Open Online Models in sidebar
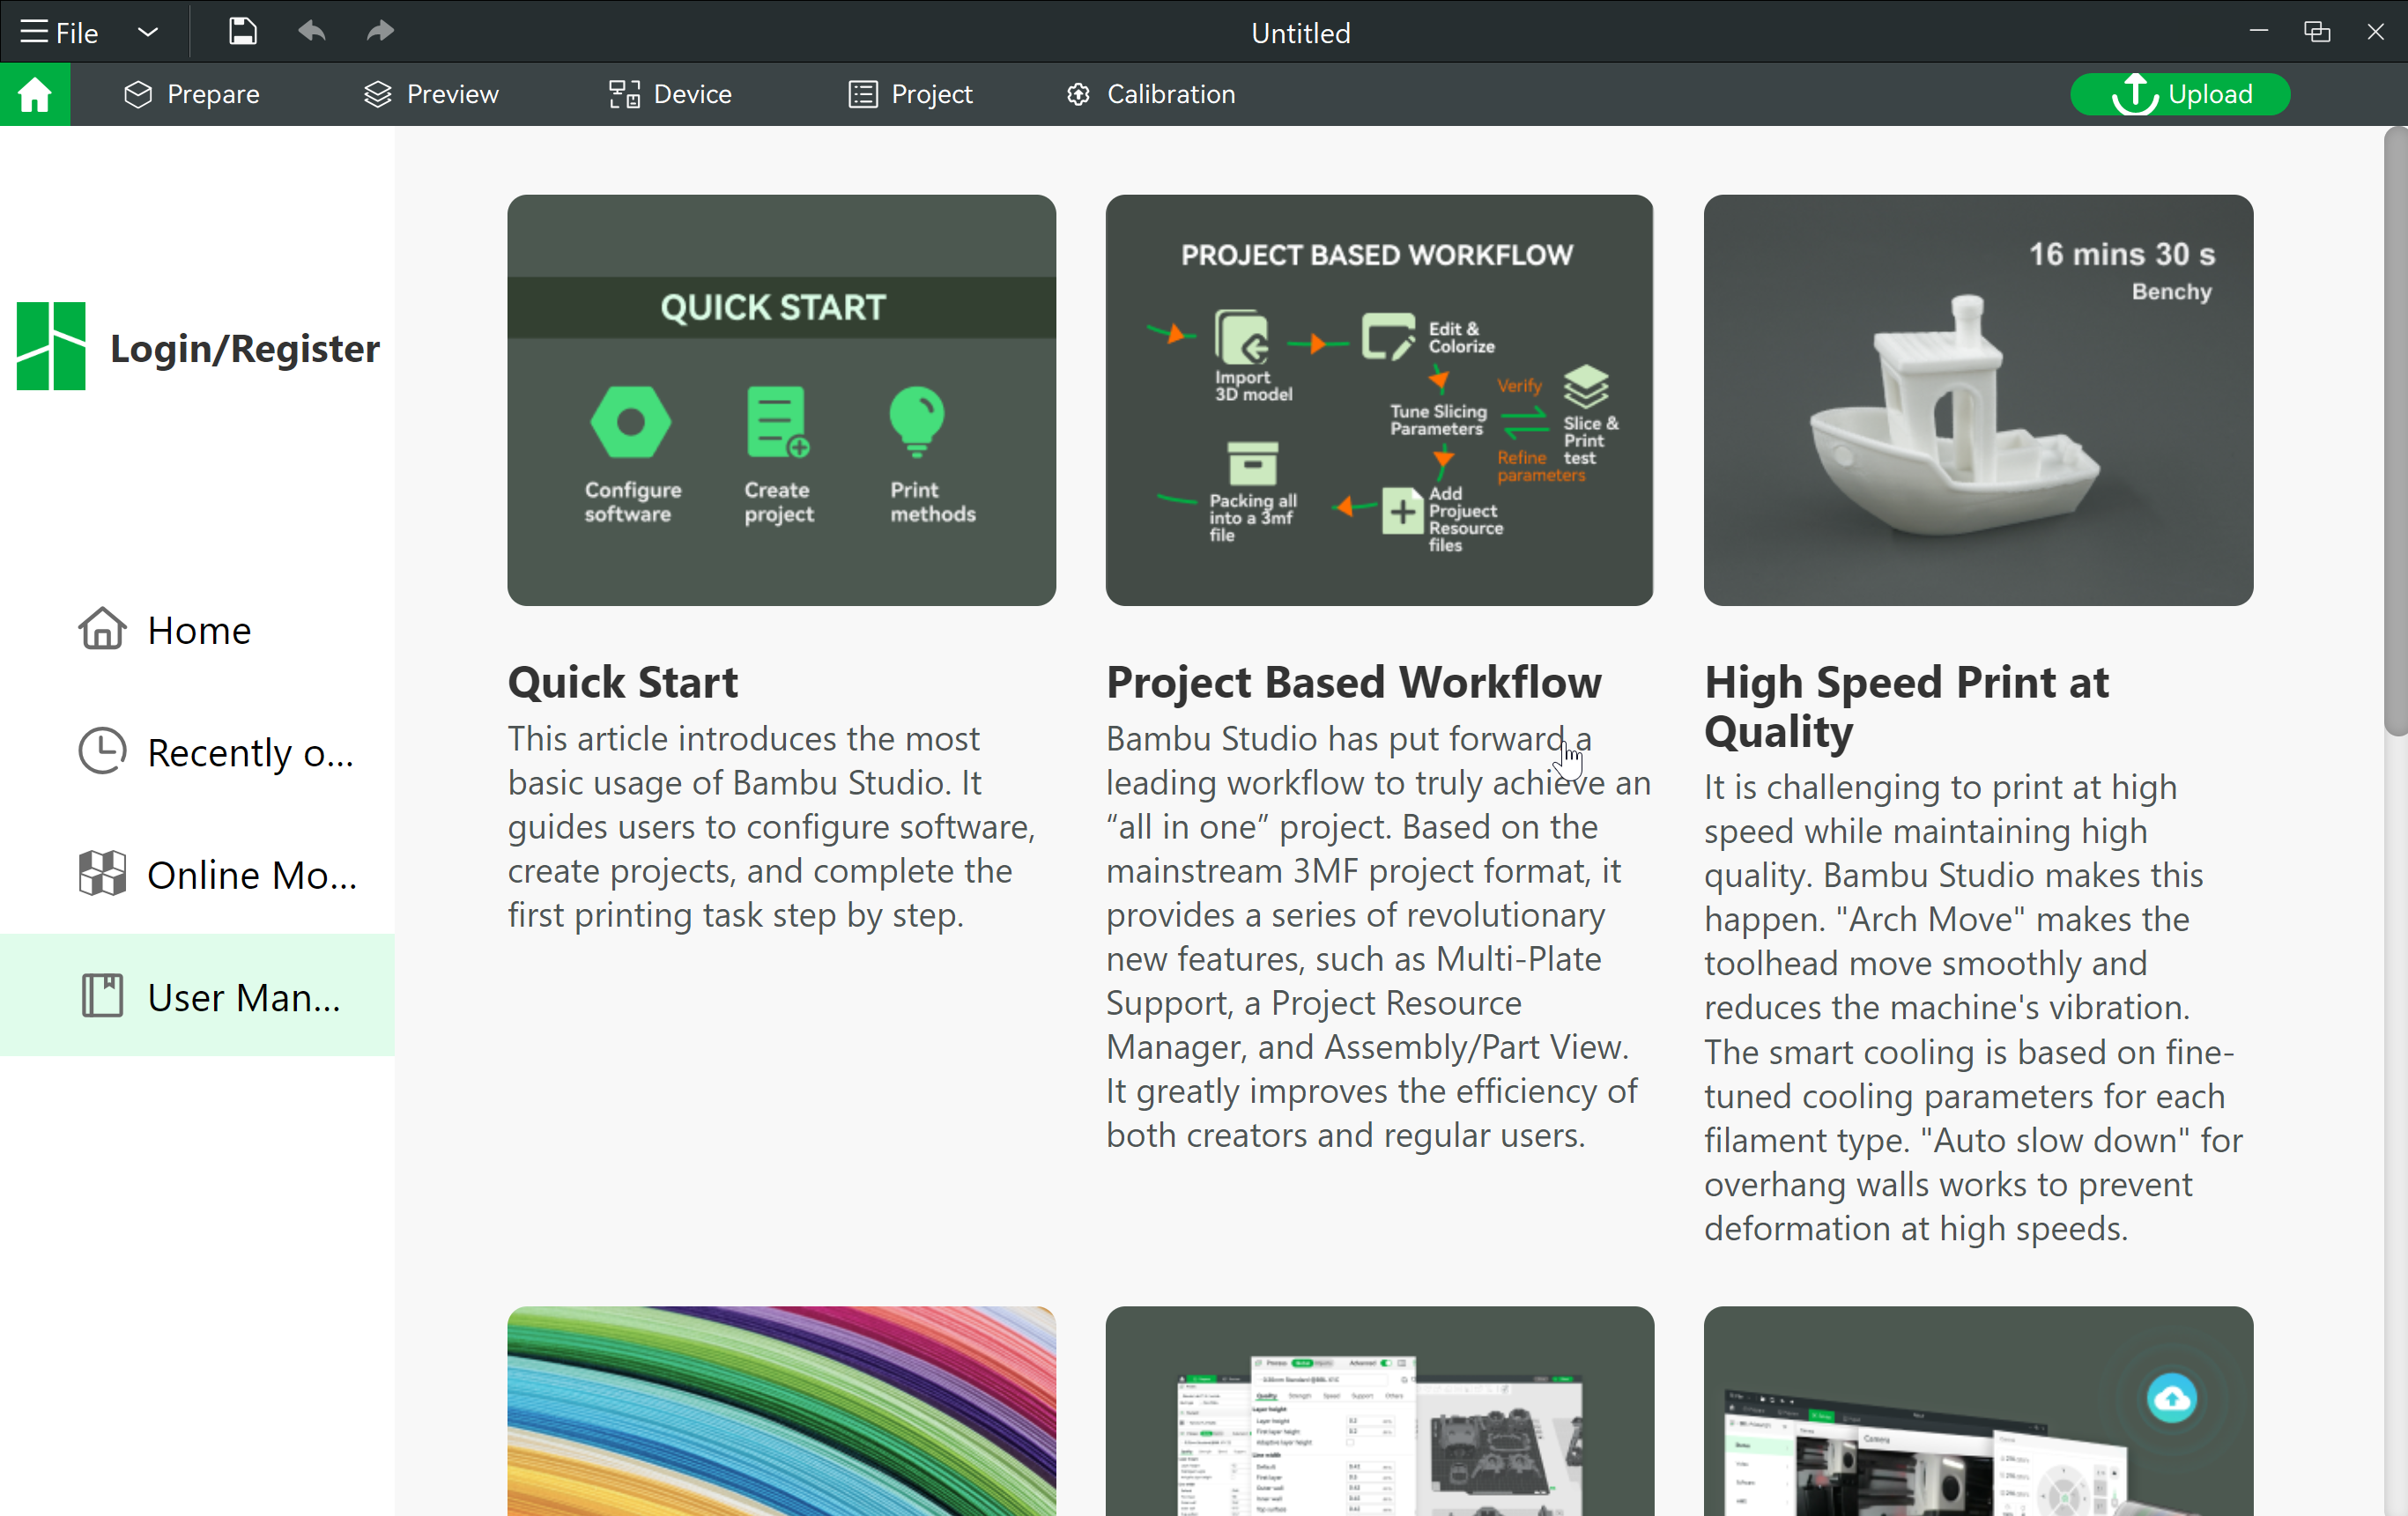This screenshot has height=1516, width=2408. [x=198, y=874]
